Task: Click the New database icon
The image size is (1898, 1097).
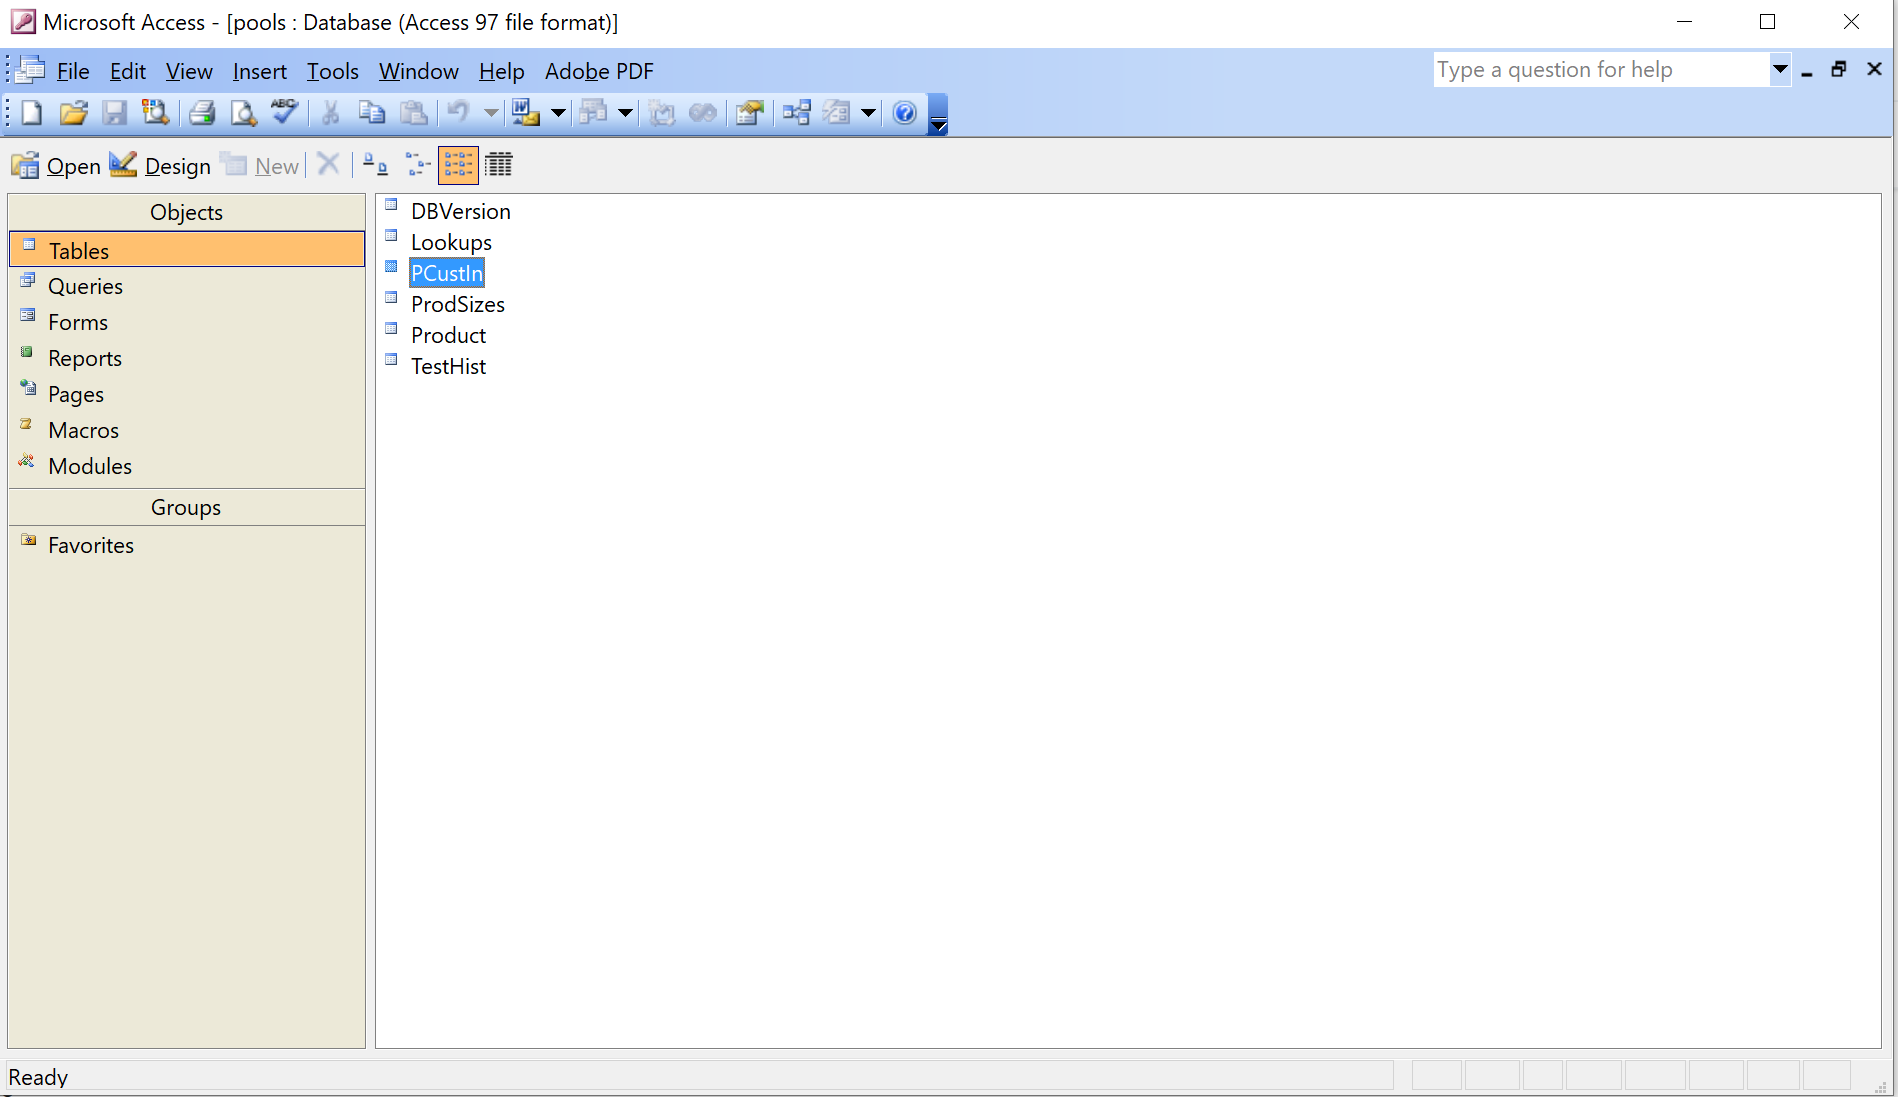Action: coord(32,113)
